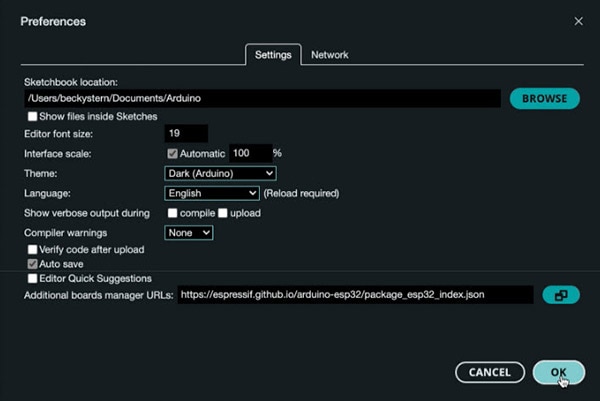Expand the Language dropdown set to English

pyautogui.click(x=212, y=193)
